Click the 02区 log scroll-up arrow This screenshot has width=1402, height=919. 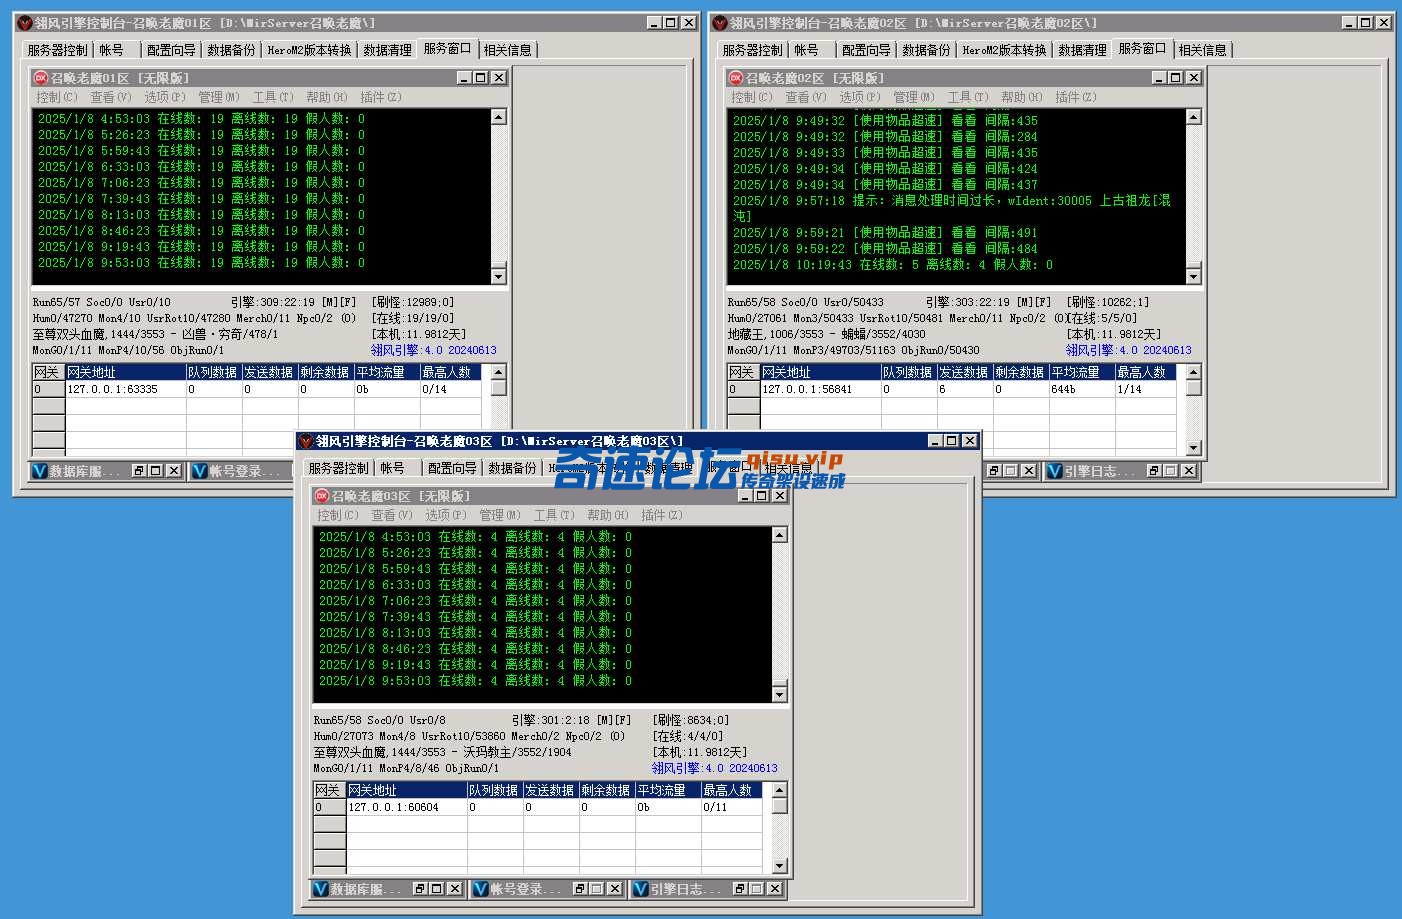1193,117
